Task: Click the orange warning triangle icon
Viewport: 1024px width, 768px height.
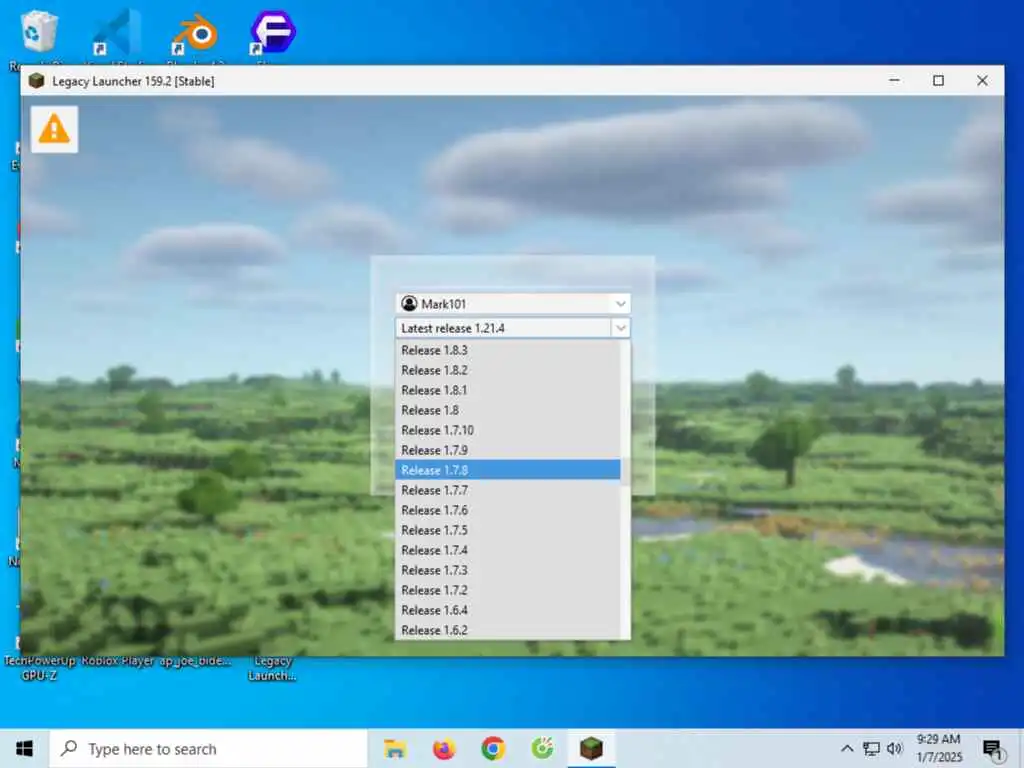Action: click(x=54, y=129)
